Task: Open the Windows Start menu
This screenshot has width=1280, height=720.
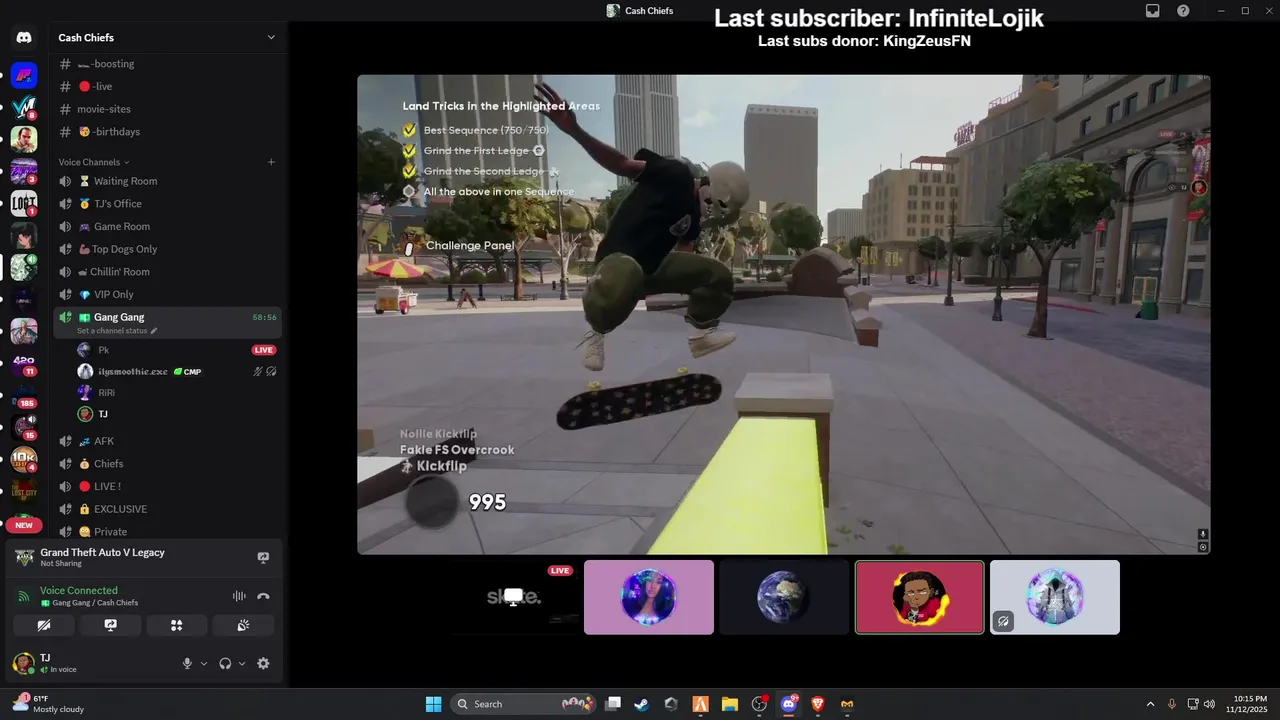Action: 433,704
